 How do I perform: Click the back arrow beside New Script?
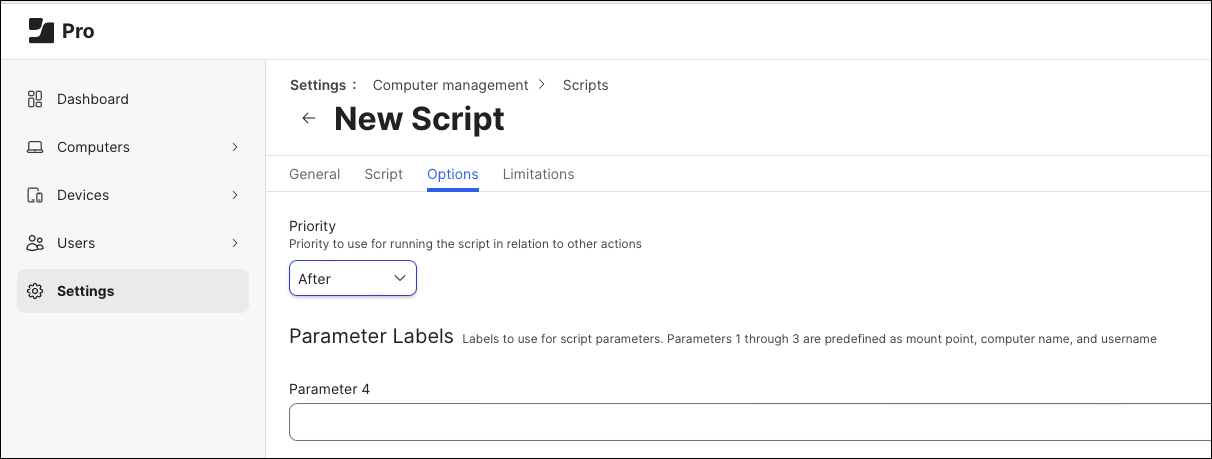click(309, 118)
